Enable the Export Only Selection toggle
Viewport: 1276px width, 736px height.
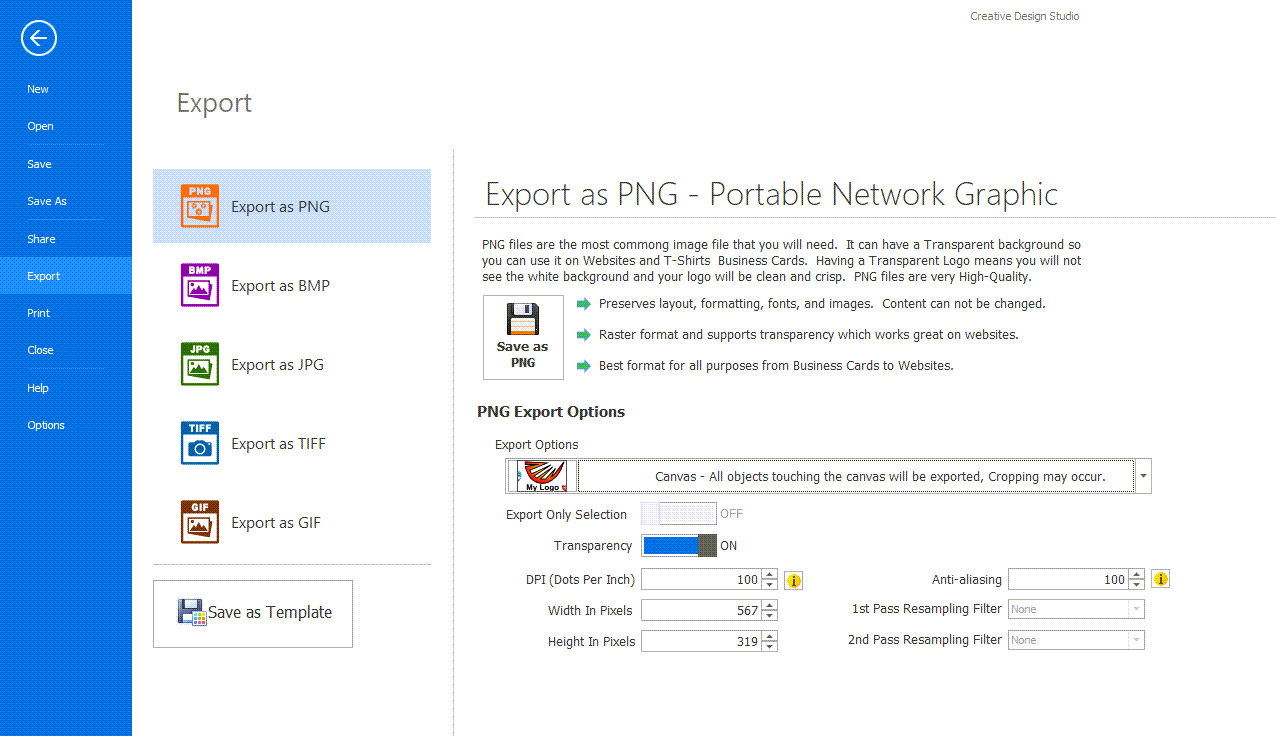pos(679,514)
